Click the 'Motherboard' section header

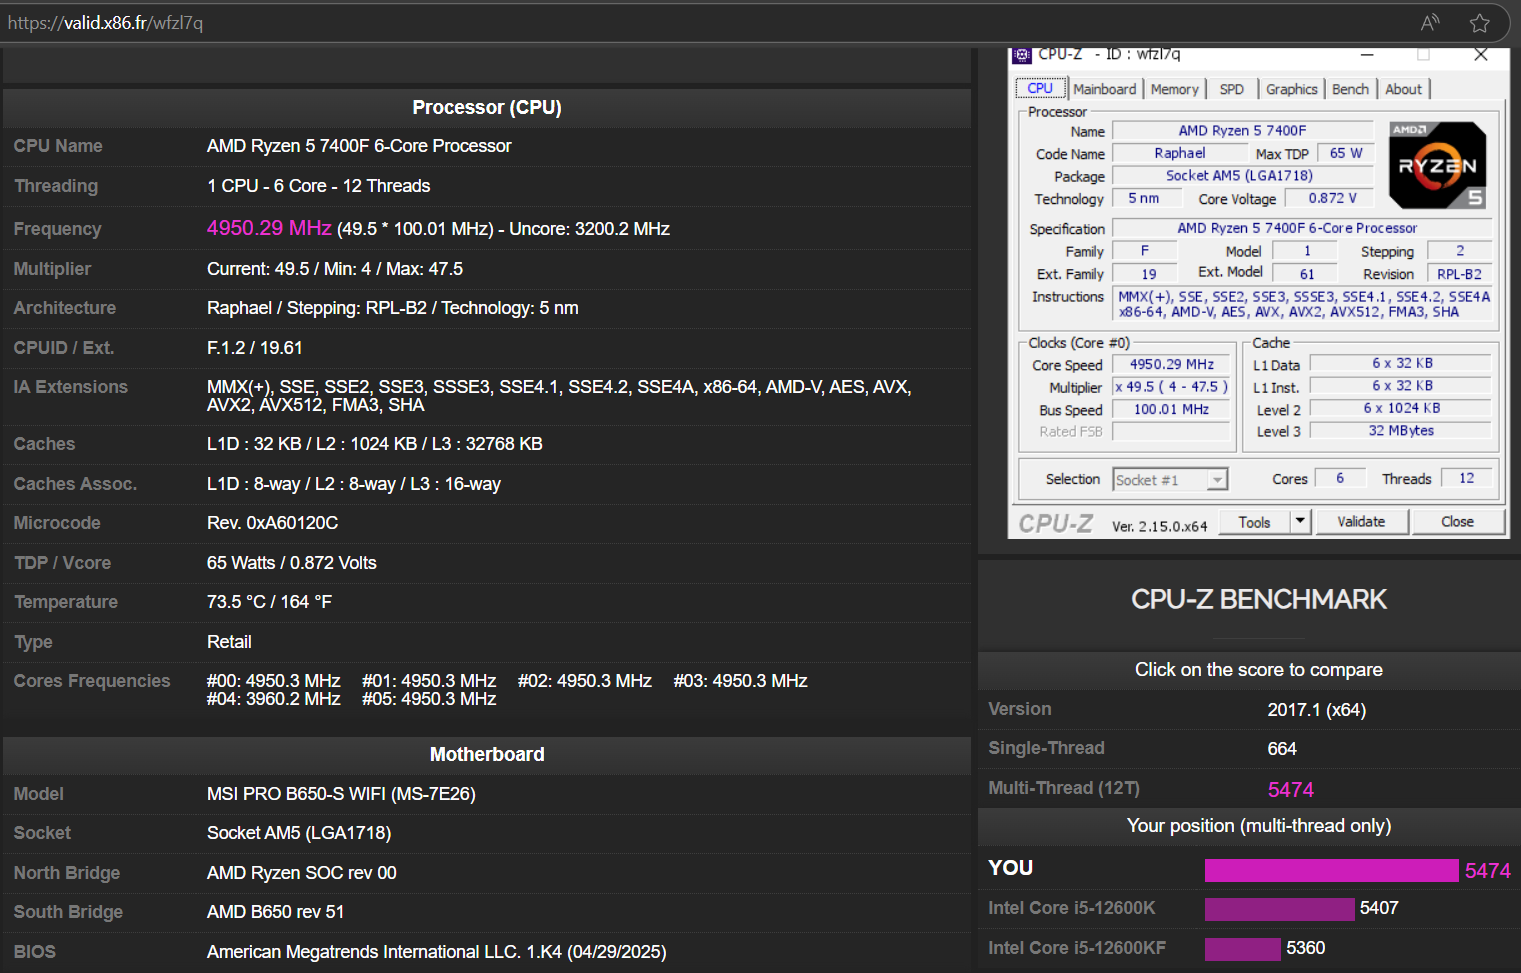(x=487, y=754)
